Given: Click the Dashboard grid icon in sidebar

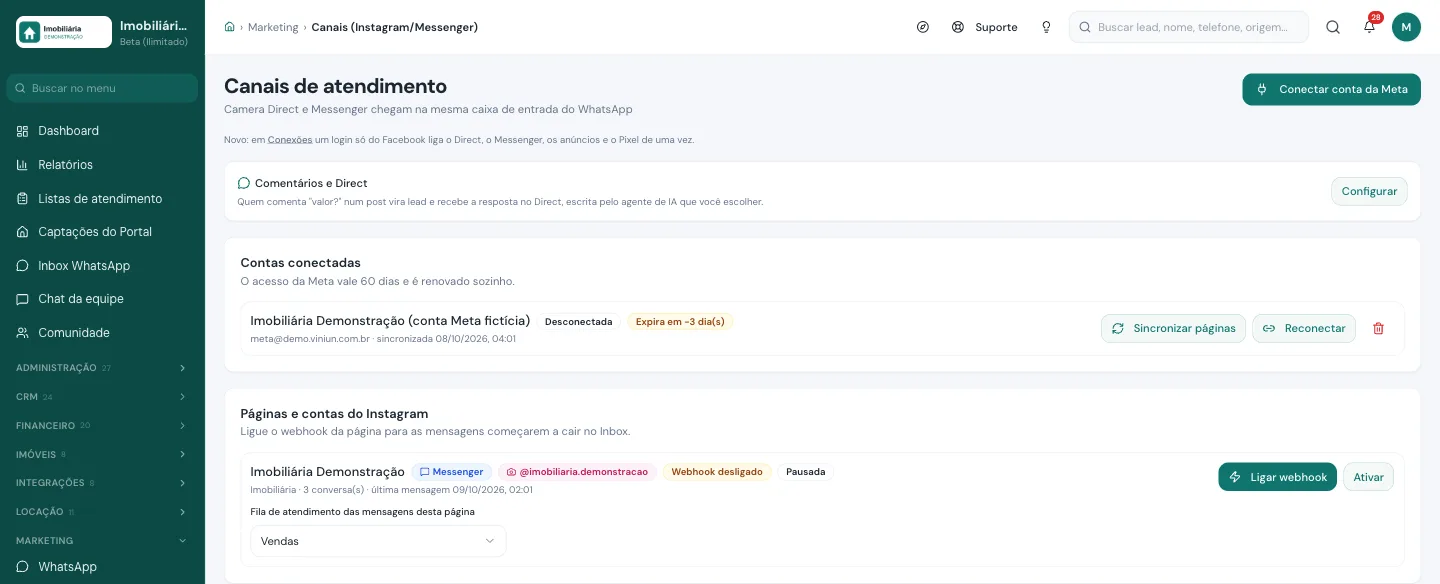Looking at the screenshot, I should click(x=22, y=131).
